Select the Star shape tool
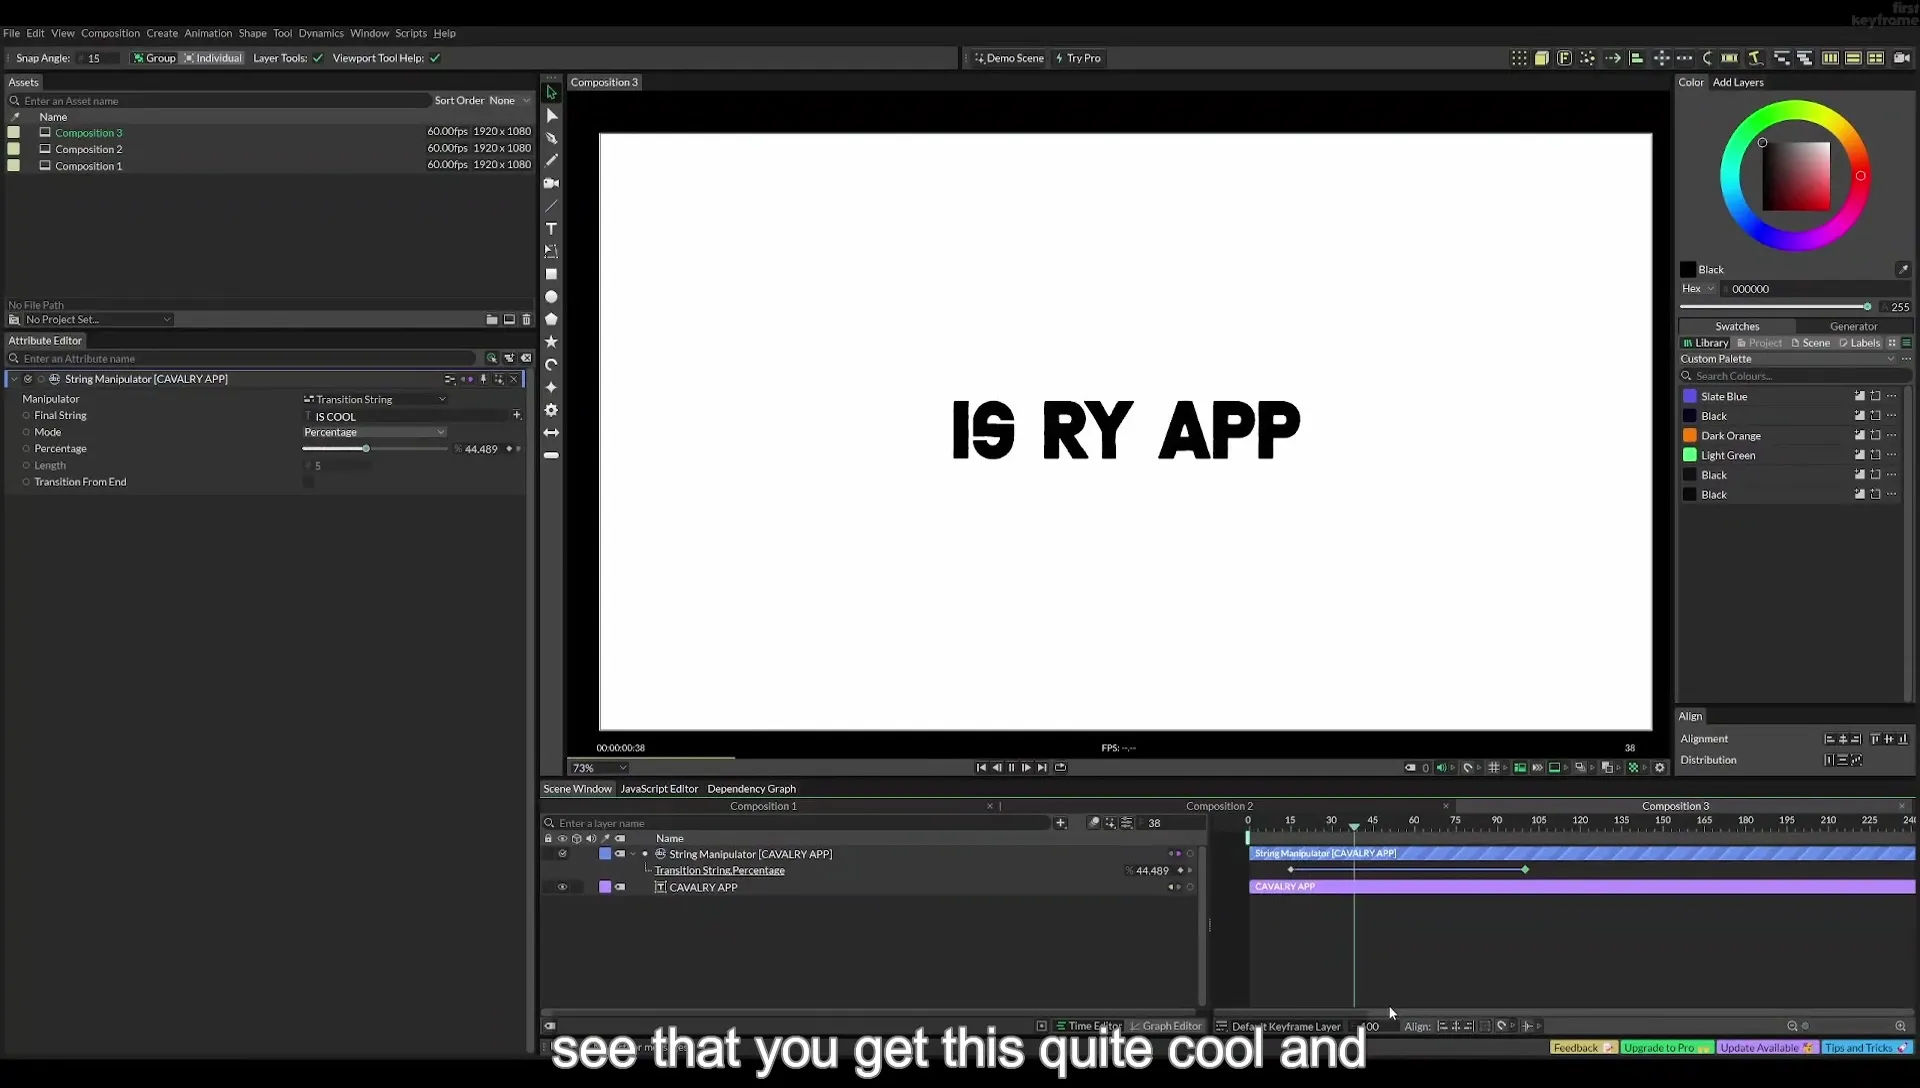Viewport: 1920px width, 1088px height. click(x=551, y=342)
